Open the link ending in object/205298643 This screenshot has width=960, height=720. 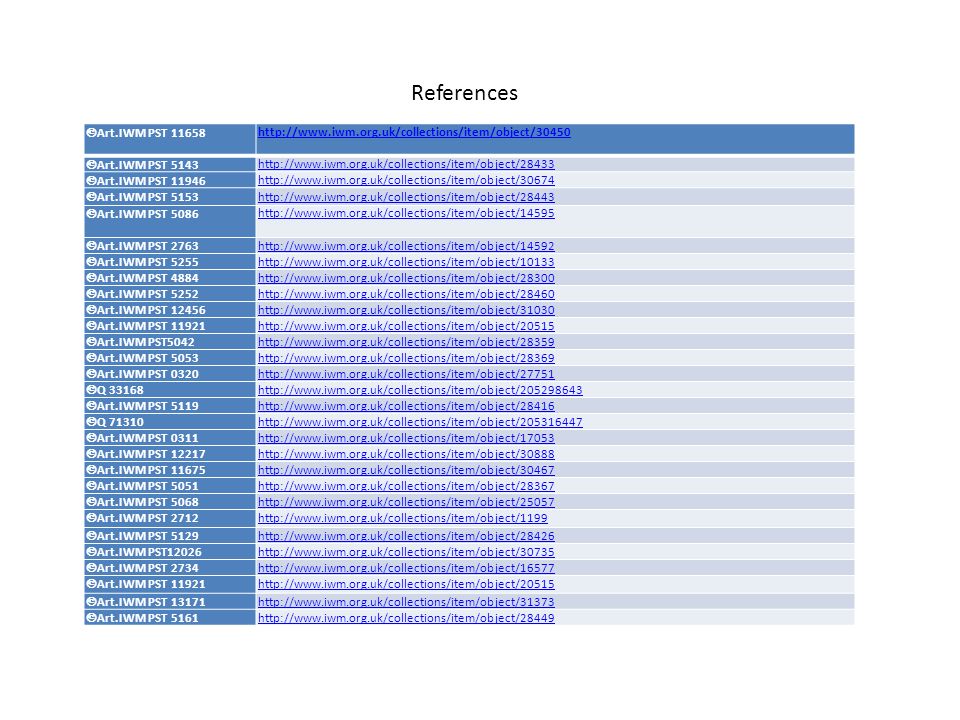(x=420, y=390)
